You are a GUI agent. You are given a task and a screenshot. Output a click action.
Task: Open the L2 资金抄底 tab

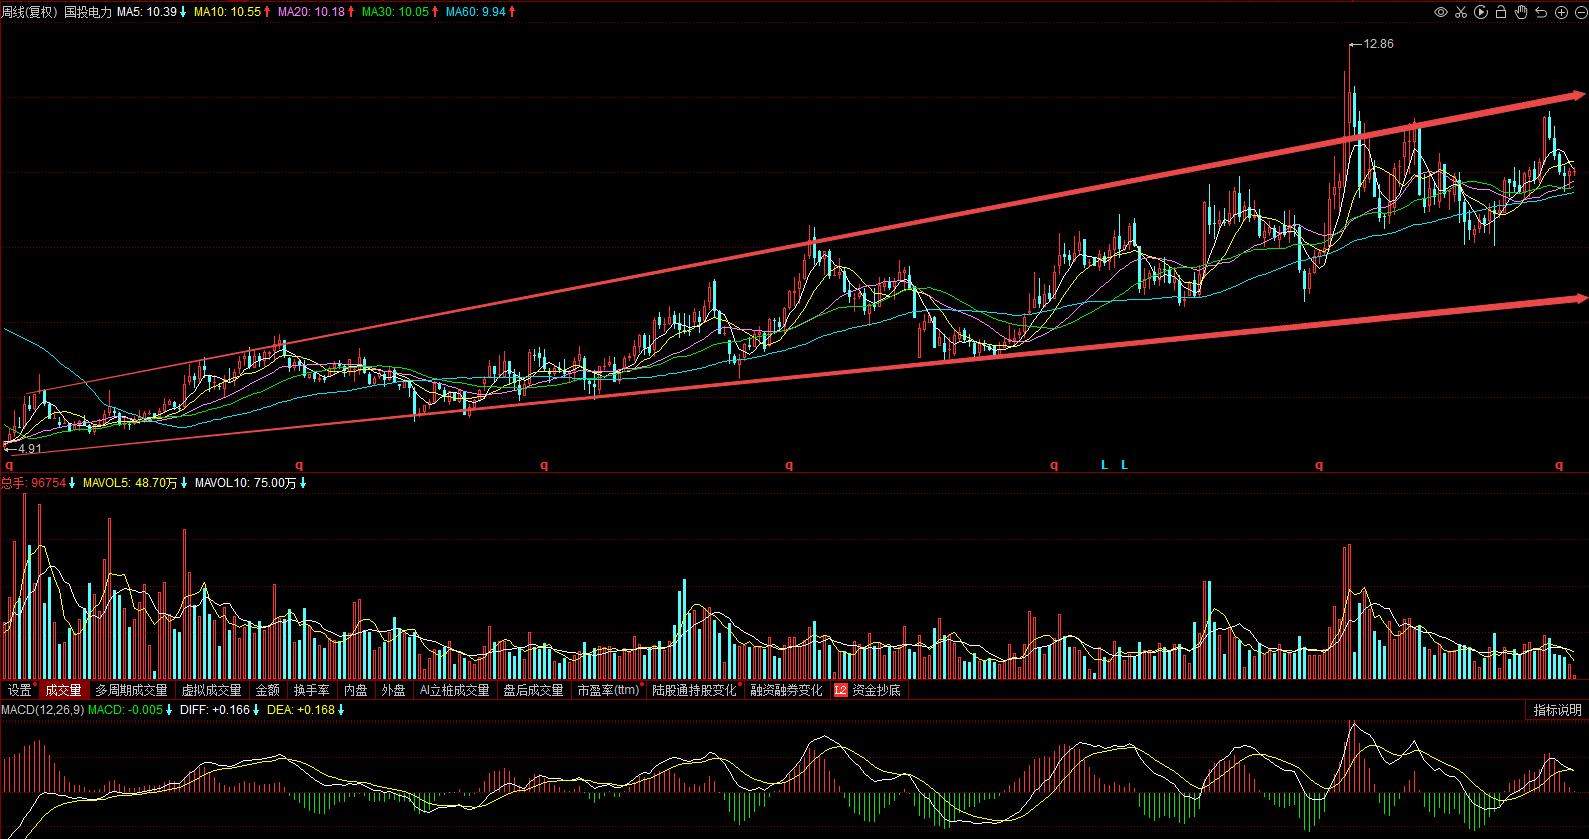868,690
